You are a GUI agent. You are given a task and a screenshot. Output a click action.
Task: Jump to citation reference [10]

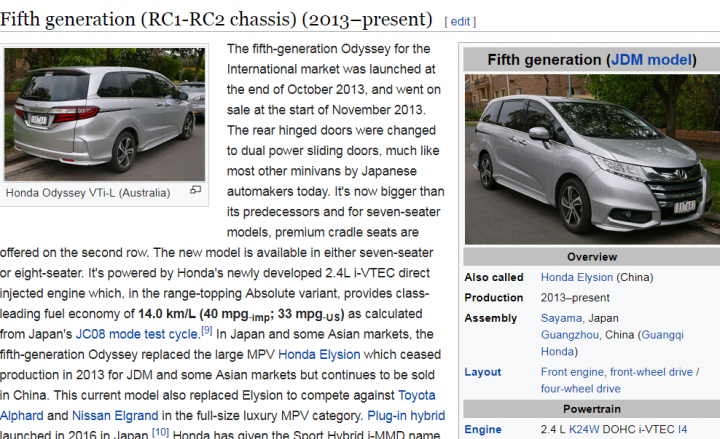161,432
